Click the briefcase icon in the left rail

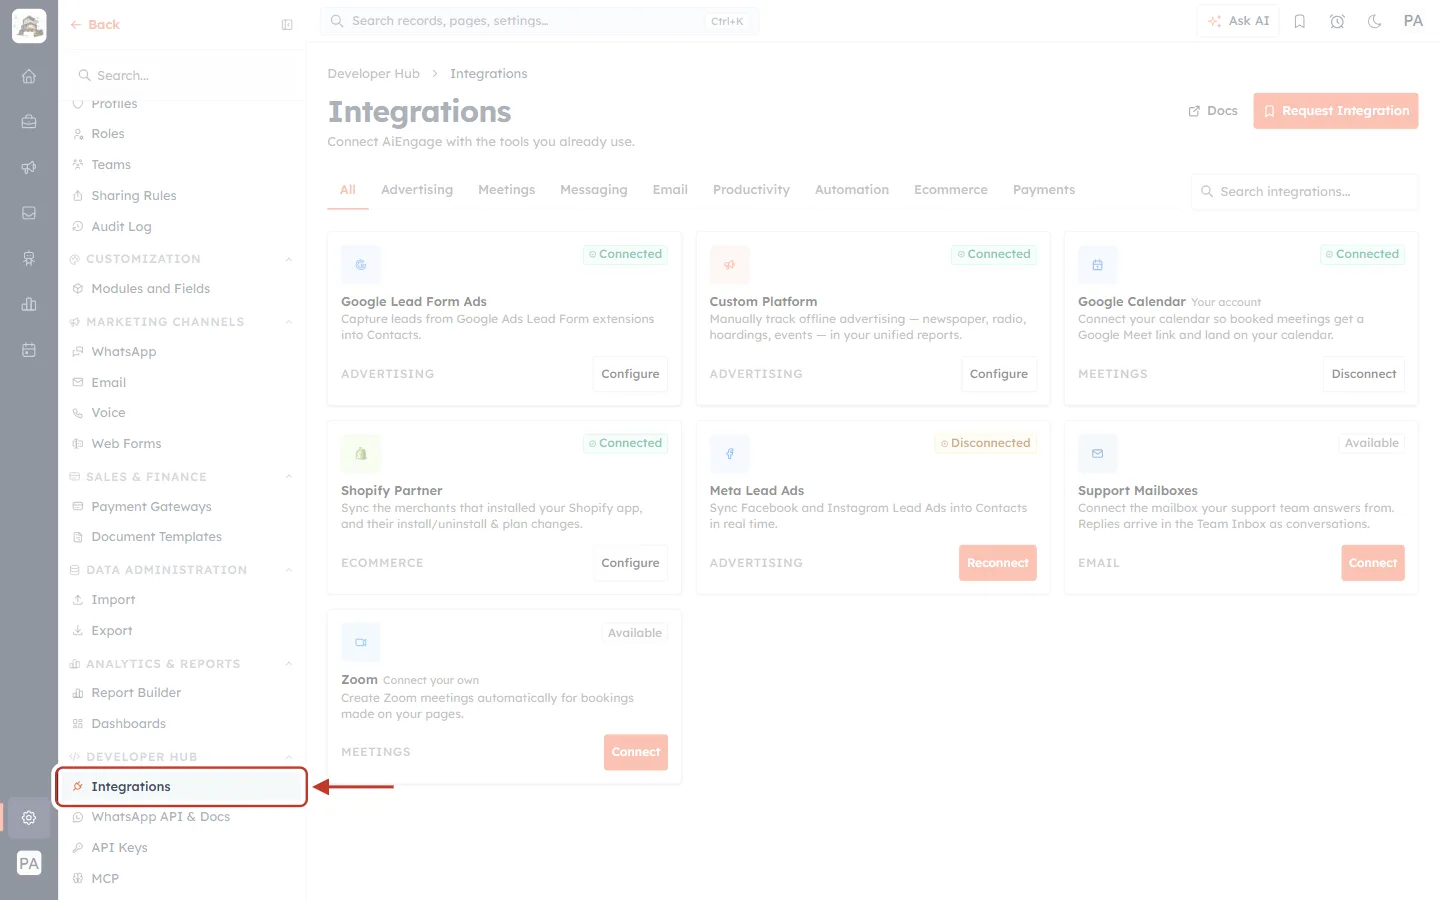pyautogui.click(x=29, y=122)
